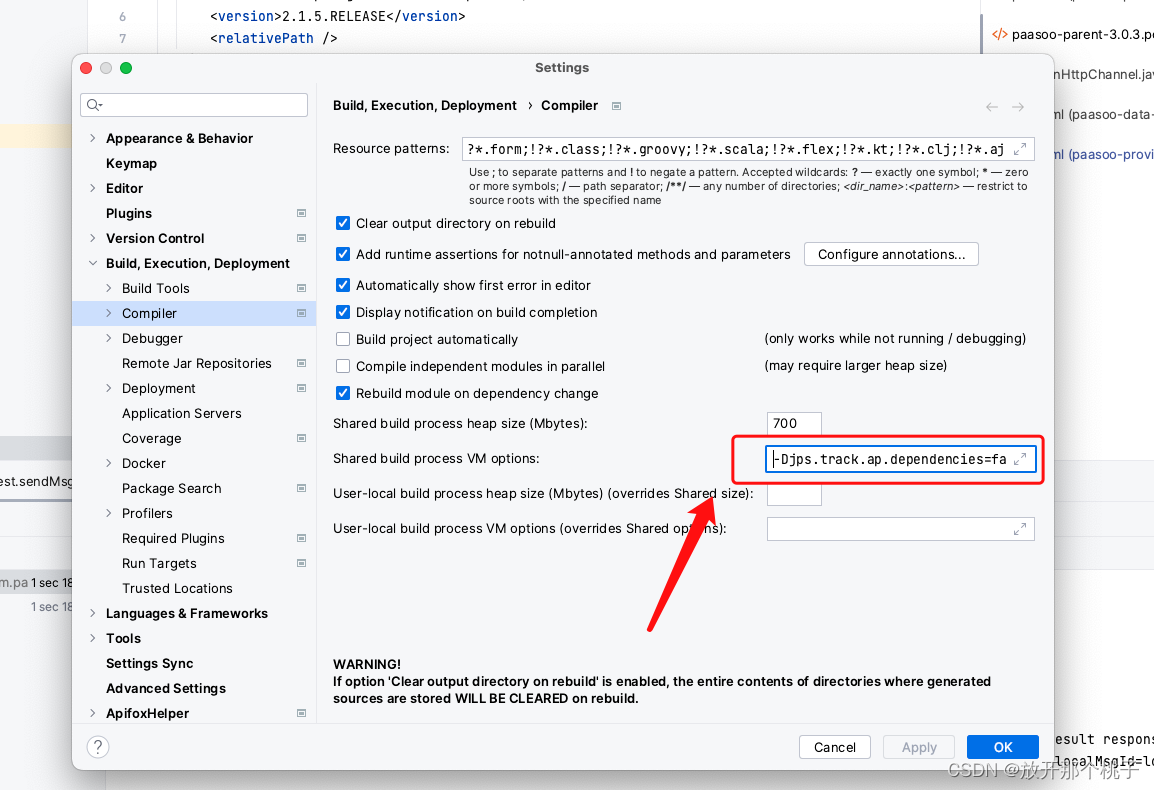Select paasoo-parent-3.0.3 editor tab behind dialog
This screenshot has height=790, width=1154.
click(1072, 35)
